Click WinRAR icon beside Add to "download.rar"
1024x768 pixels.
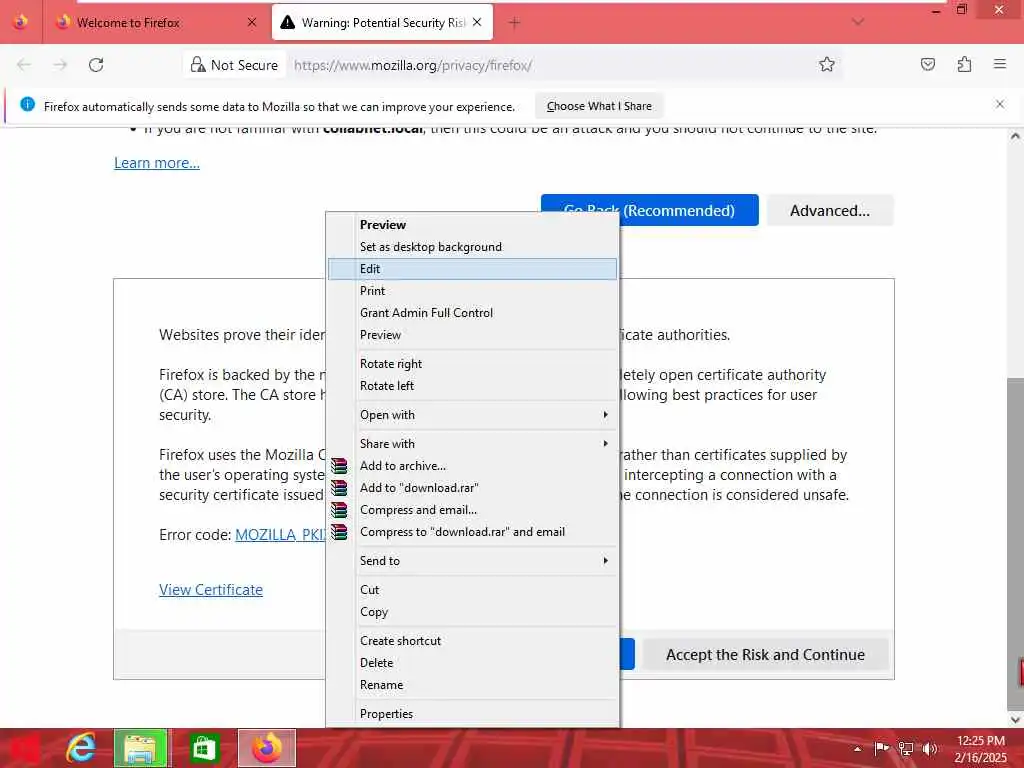(339, 488)
